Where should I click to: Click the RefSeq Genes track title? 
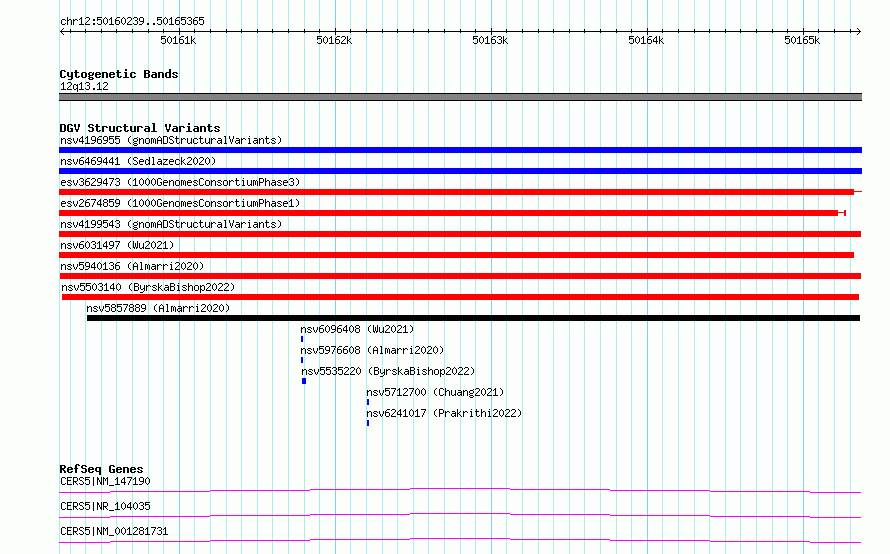[101, 469]
